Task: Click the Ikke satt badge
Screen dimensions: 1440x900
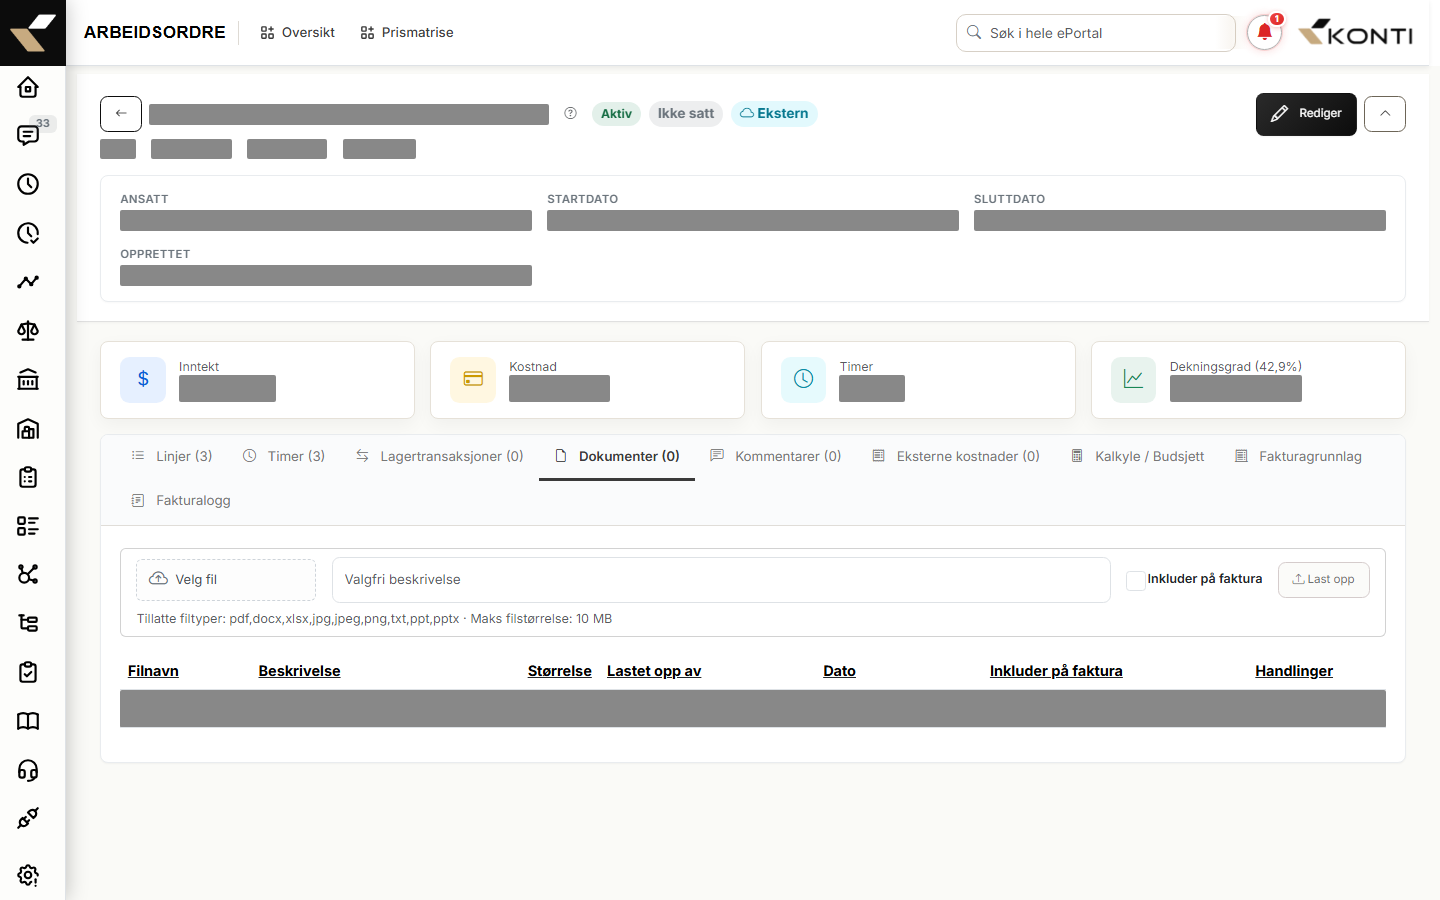Action: [x=686, y=114]
